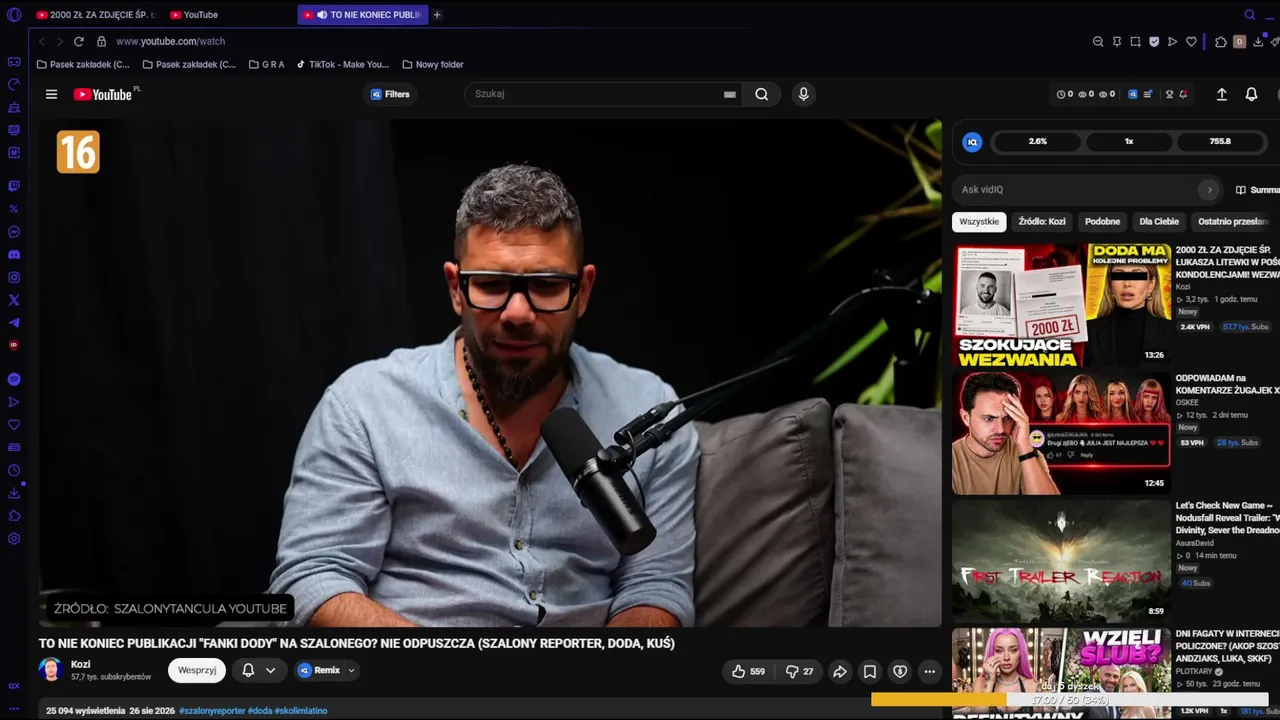Screen dimensions: 1280x720
Task: Open the heart bookmark icon in address bar
Action: [1191, 42]
